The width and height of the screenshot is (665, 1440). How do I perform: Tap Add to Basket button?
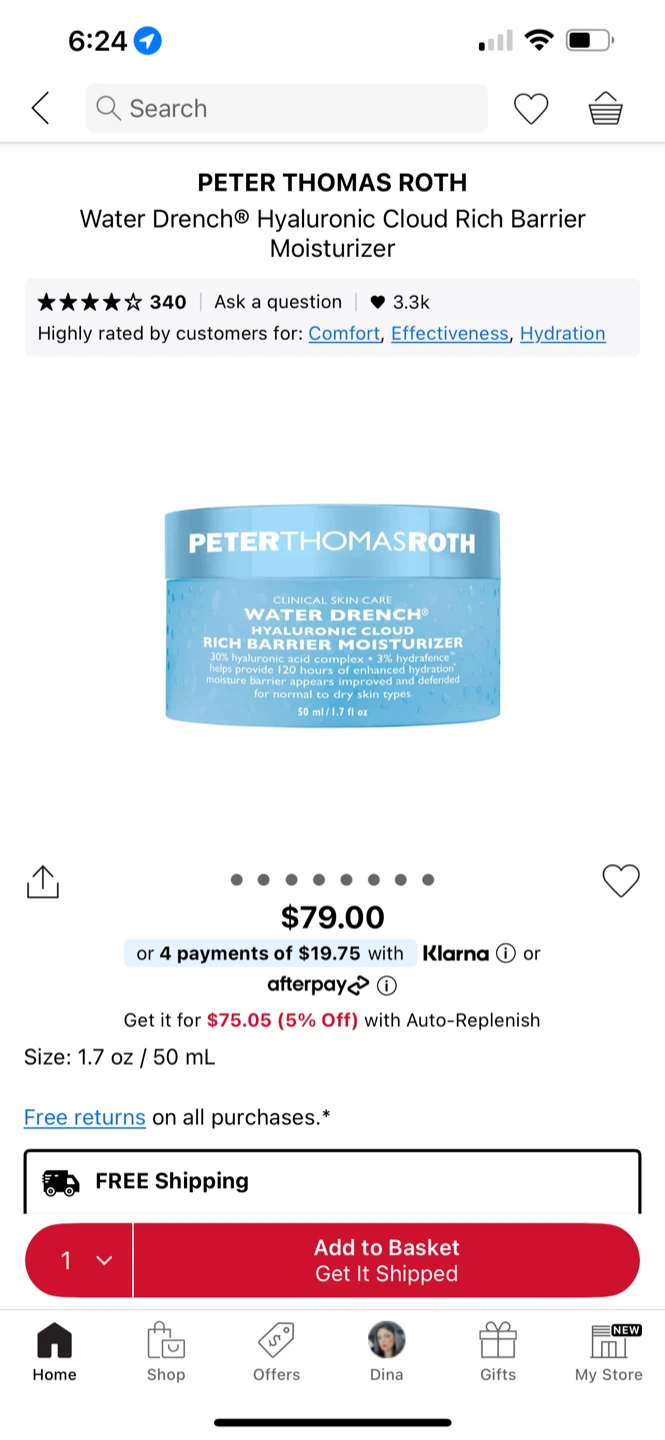pyautogui.click(x=387, y=1260)
